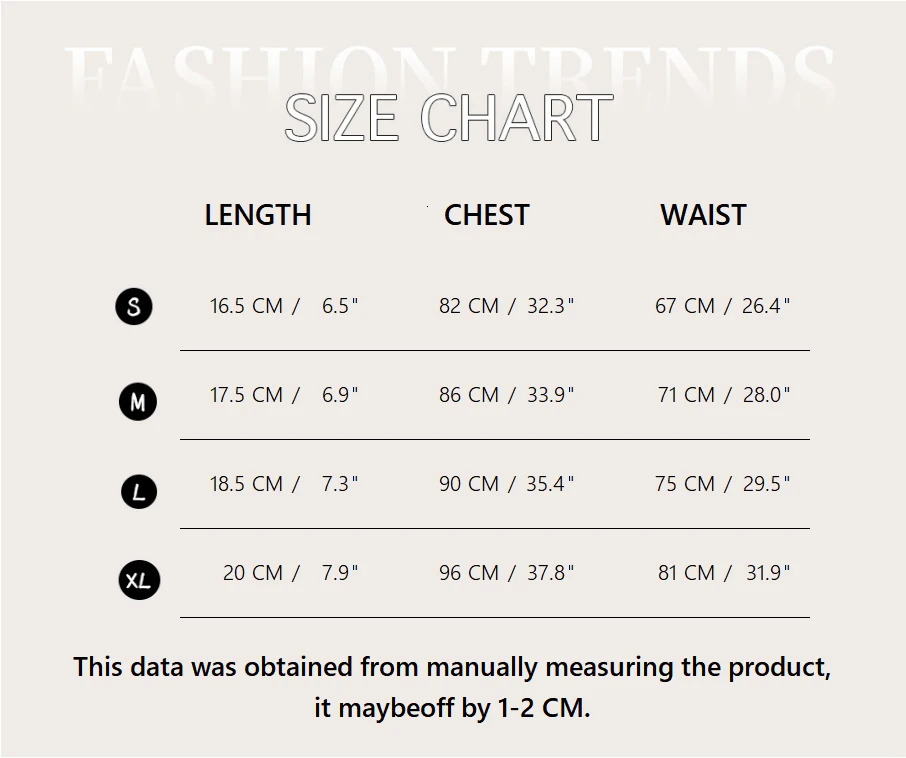Screen dimensions: 906x758
Task: Click the 67 CM waist value
Action: [685, 306]
